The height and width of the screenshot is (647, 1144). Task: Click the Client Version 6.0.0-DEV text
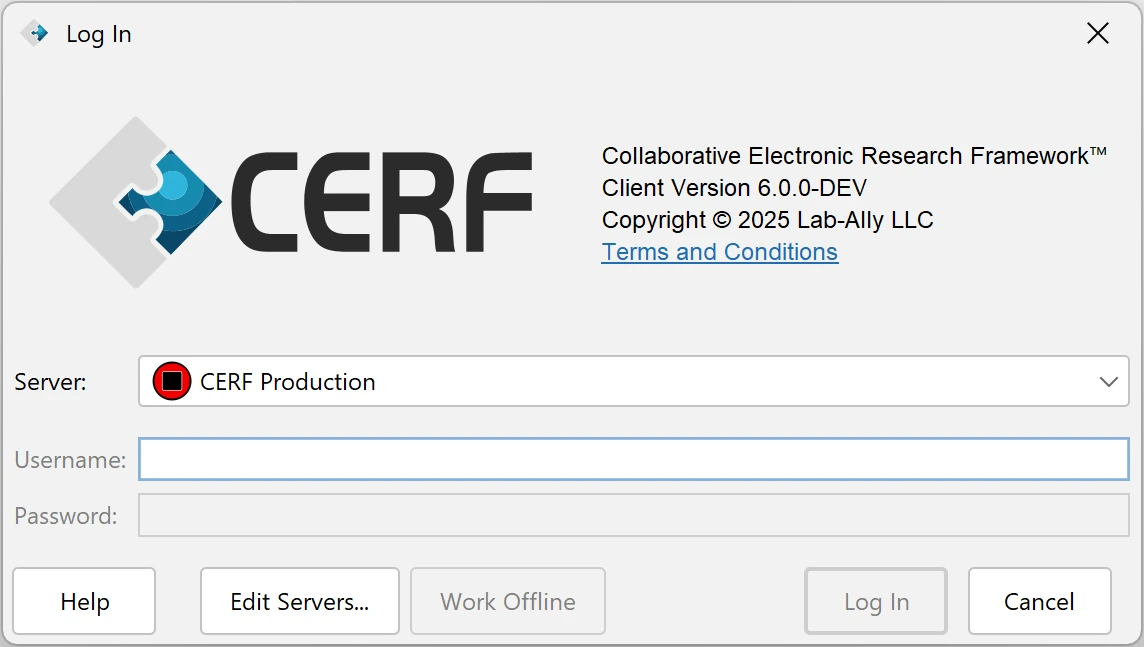tap(734, 188)
